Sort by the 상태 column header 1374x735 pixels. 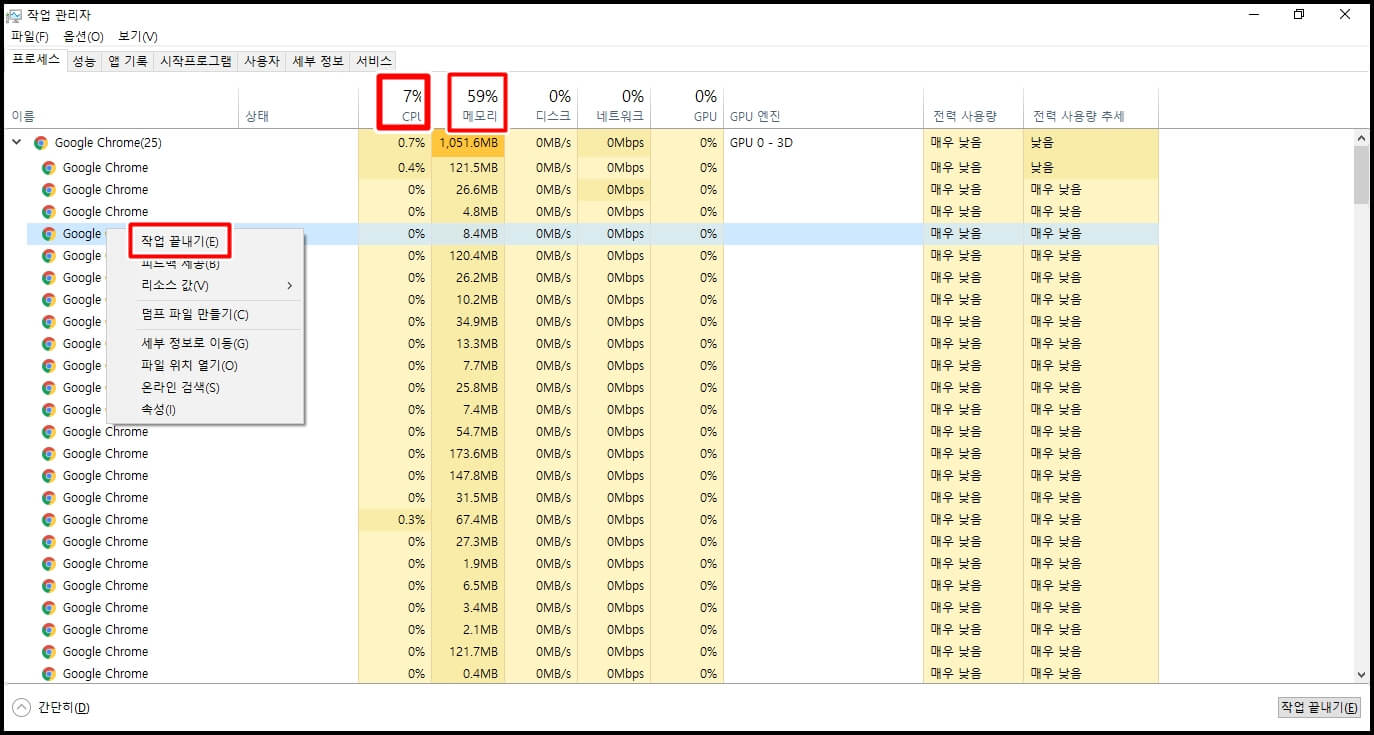298,107
